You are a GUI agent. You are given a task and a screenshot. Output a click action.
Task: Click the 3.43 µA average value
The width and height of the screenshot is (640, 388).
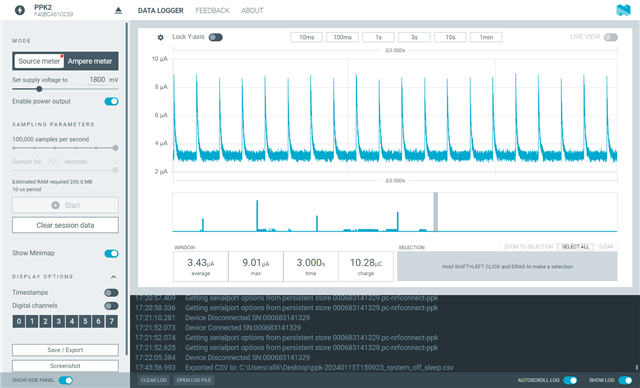(x=200, y=263)
